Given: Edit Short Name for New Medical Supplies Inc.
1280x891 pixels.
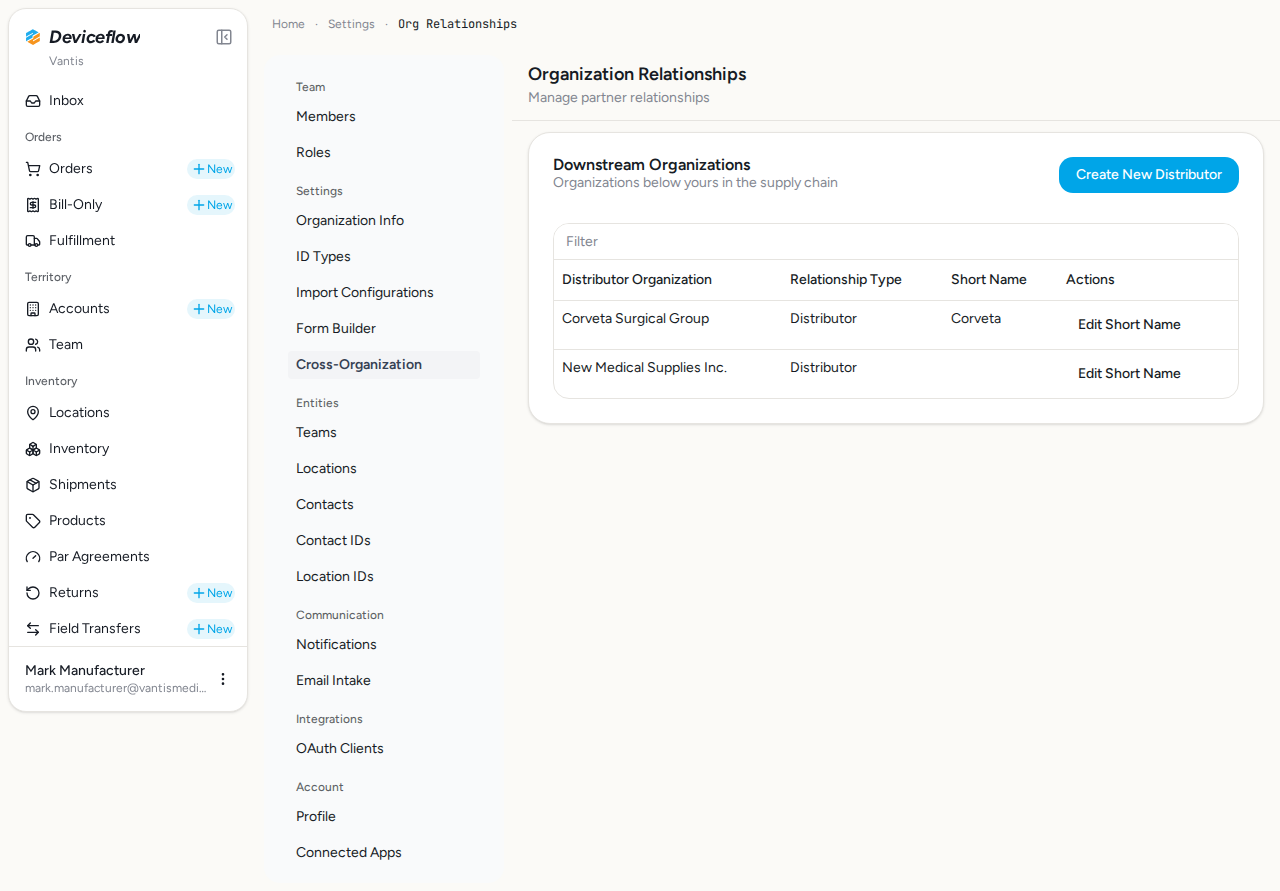Looking at the screenshot, I should click(x=1129, y=374).
